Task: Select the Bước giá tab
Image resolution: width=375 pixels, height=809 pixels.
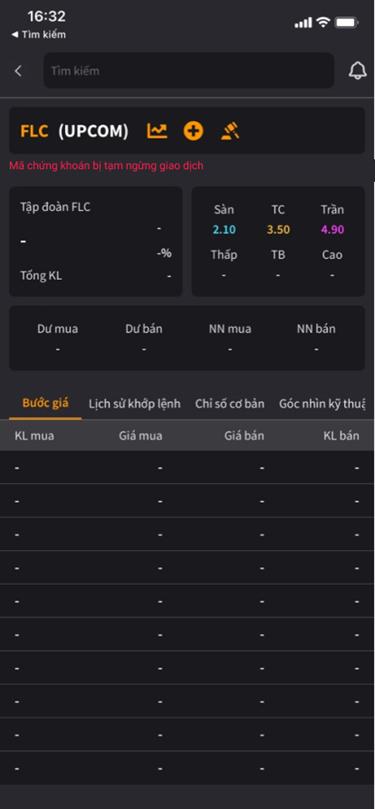Action: [45, 403]
